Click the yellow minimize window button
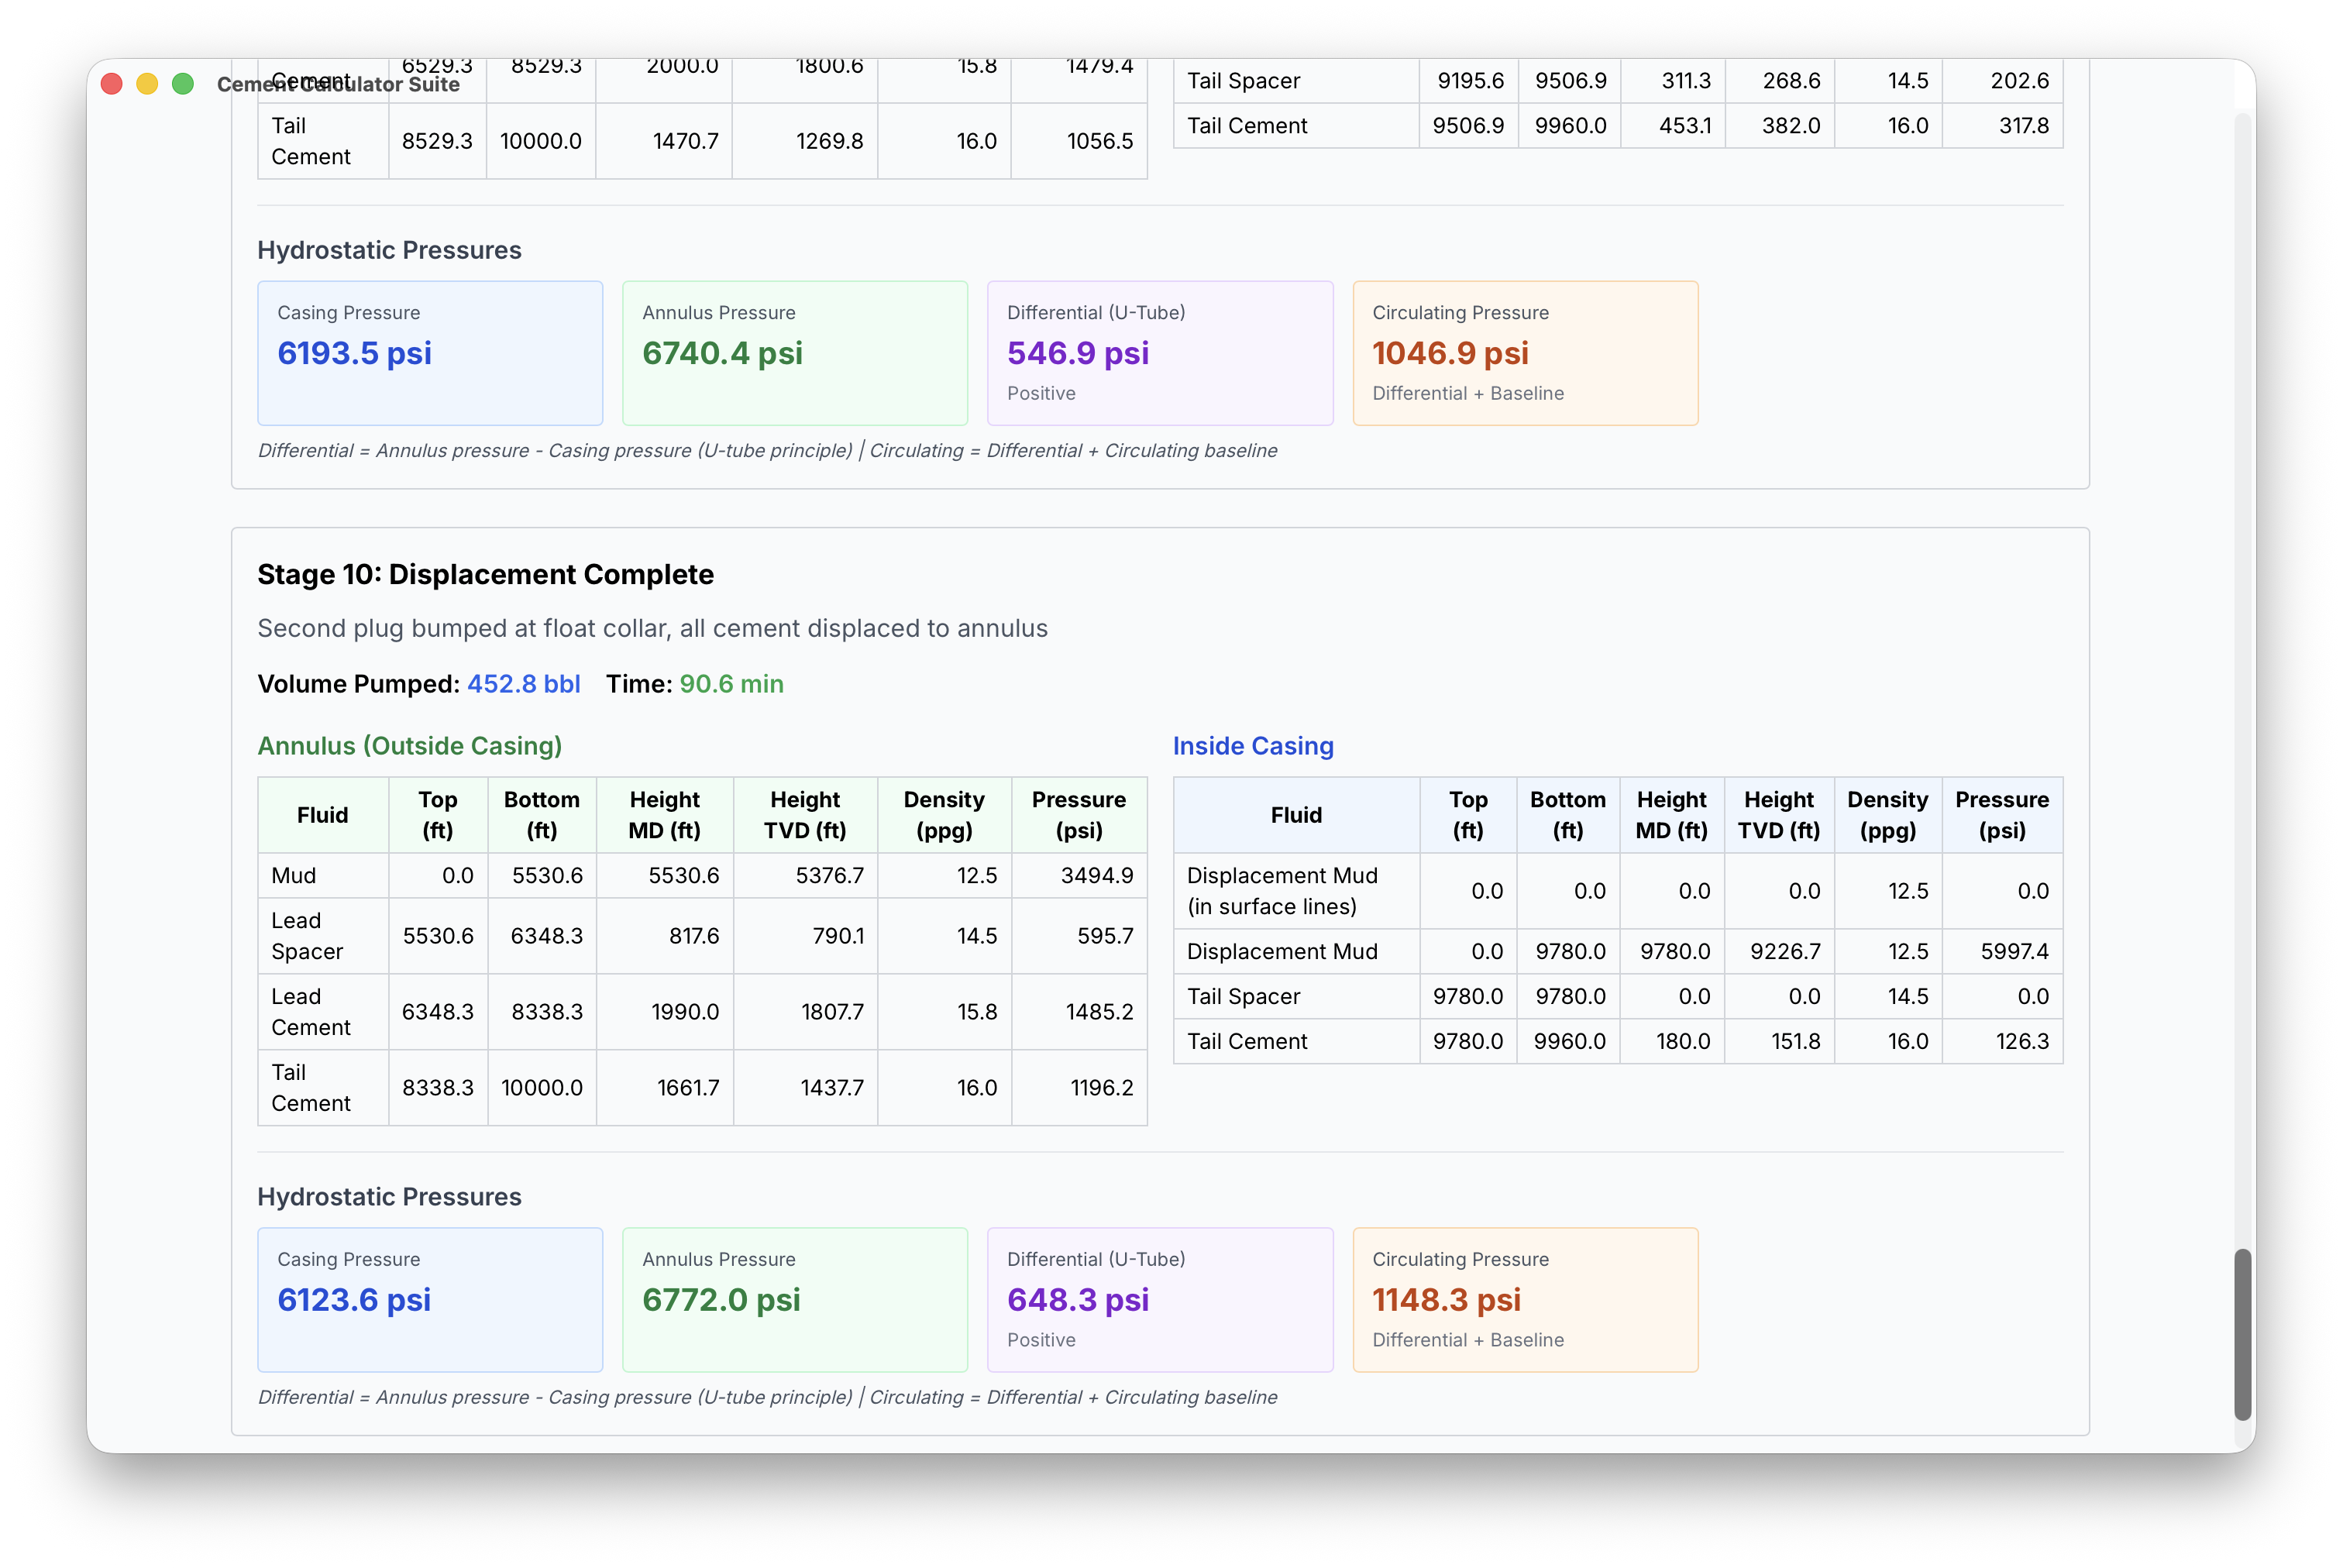This screenshot has width=2343, height=1568. click(x=147, y=84)
